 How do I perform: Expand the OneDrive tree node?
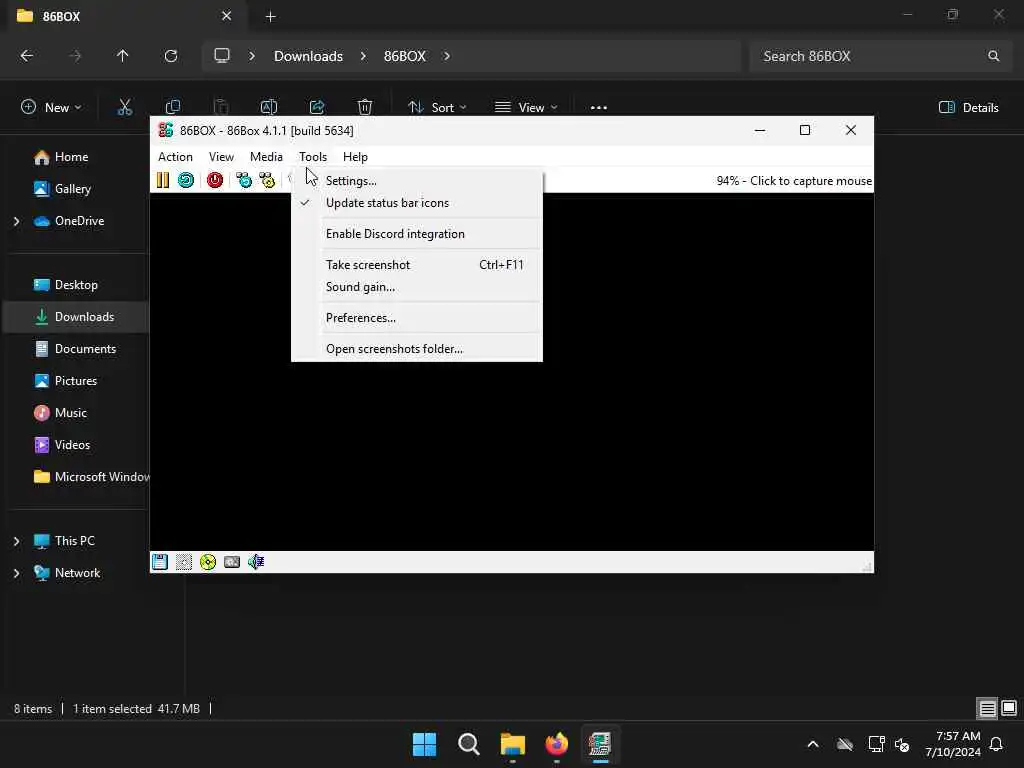coord(16,221)
